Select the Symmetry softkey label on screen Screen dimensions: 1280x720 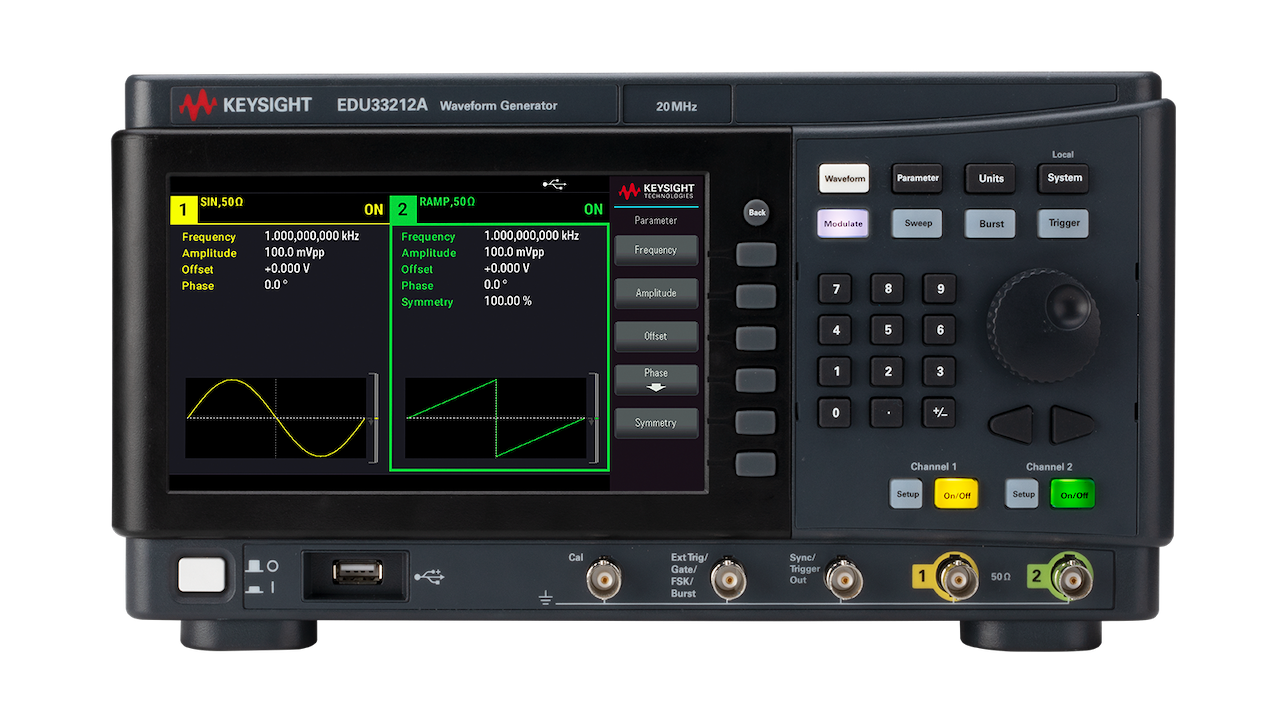tap(656, 423)
